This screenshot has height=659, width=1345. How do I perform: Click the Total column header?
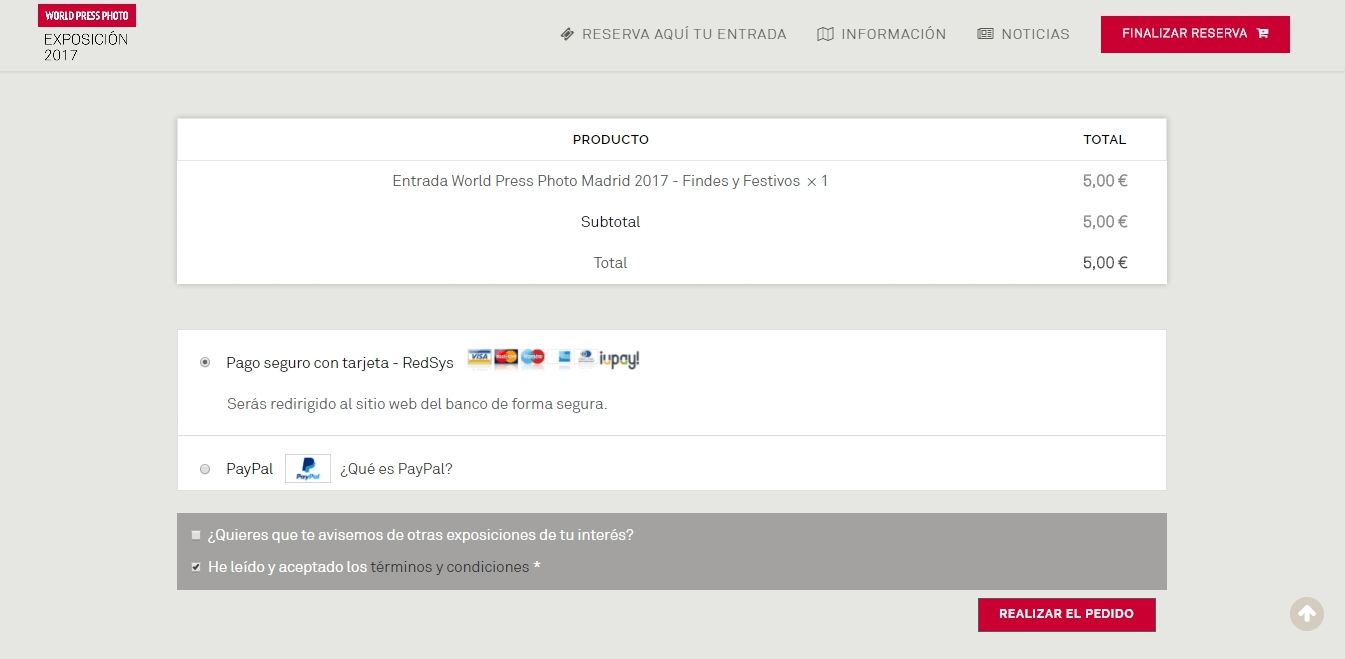click(x=1104, y=140)
